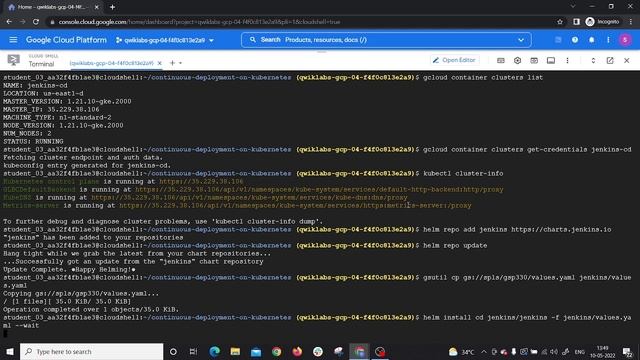This screenshot has width=640, height=360.
Task: Click the 'Update Complete. Happy Helming!' line
Action: pos(69,269)
